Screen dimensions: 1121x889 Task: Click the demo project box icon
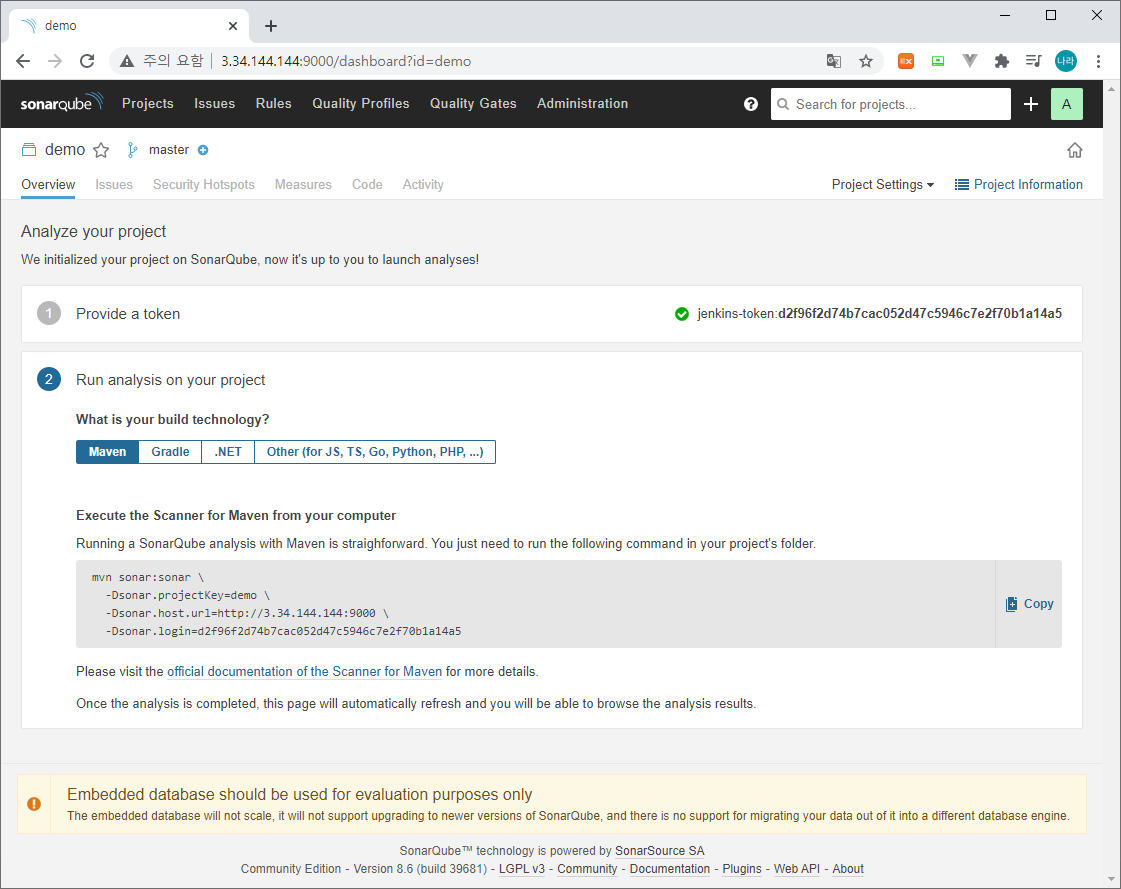point(29,149)
